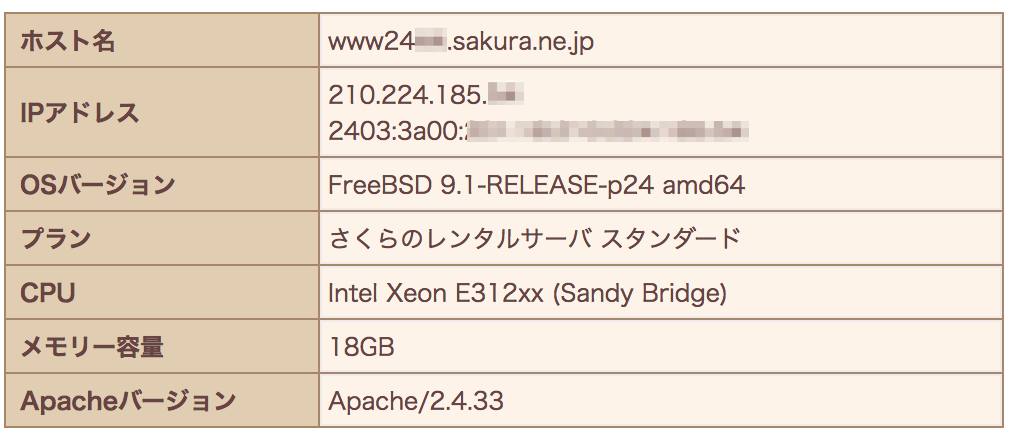Screen dimensions: 1012x438
Task: Click the IPアドレス header cell
Action: [x=162, y=112]
